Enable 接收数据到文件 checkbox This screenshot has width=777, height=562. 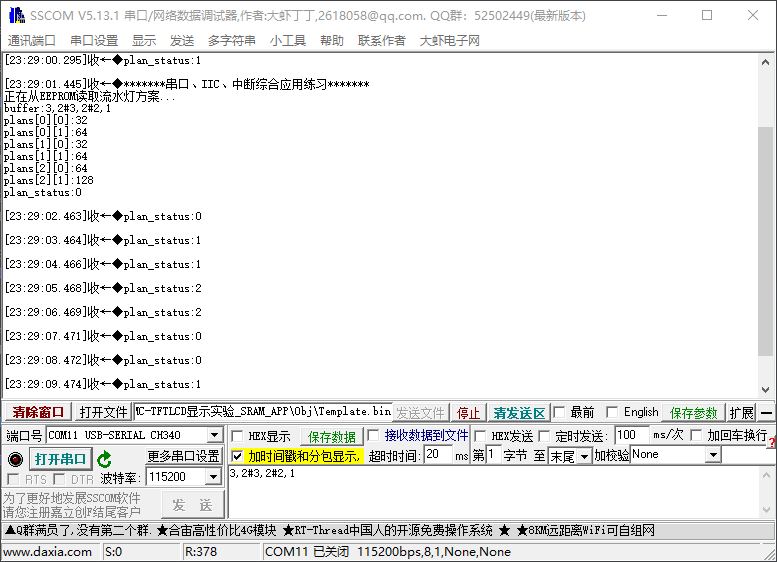tap(373, 436)
